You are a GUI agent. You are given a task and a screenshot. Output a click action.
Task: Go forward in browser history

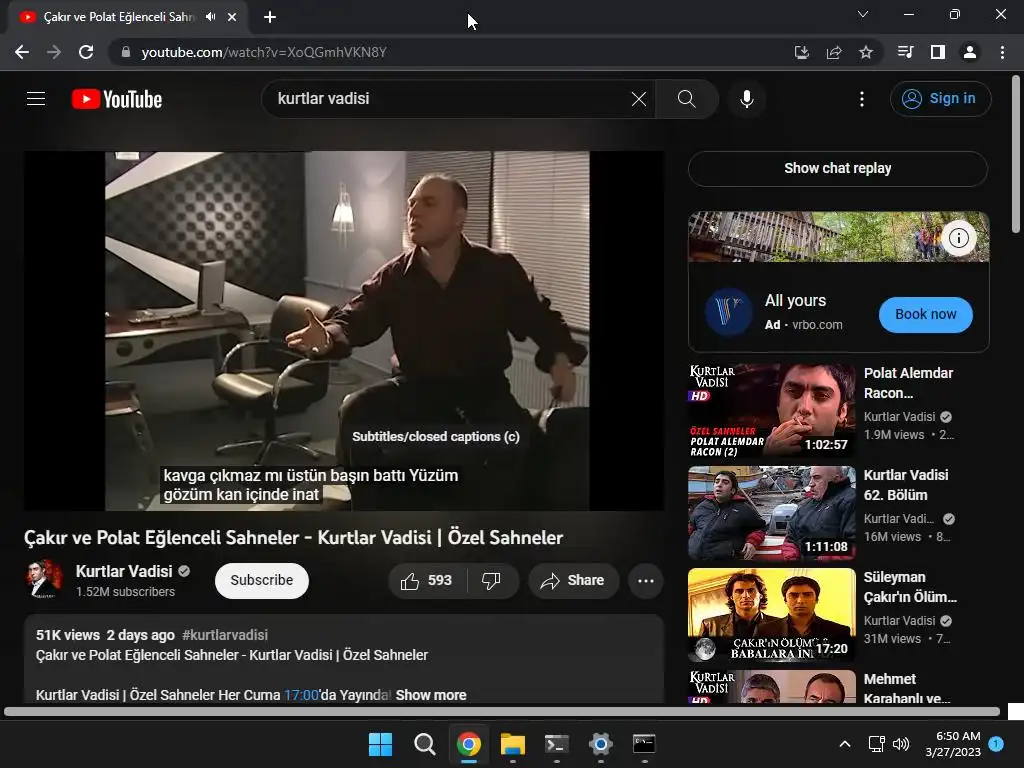(x=54, y=52)
